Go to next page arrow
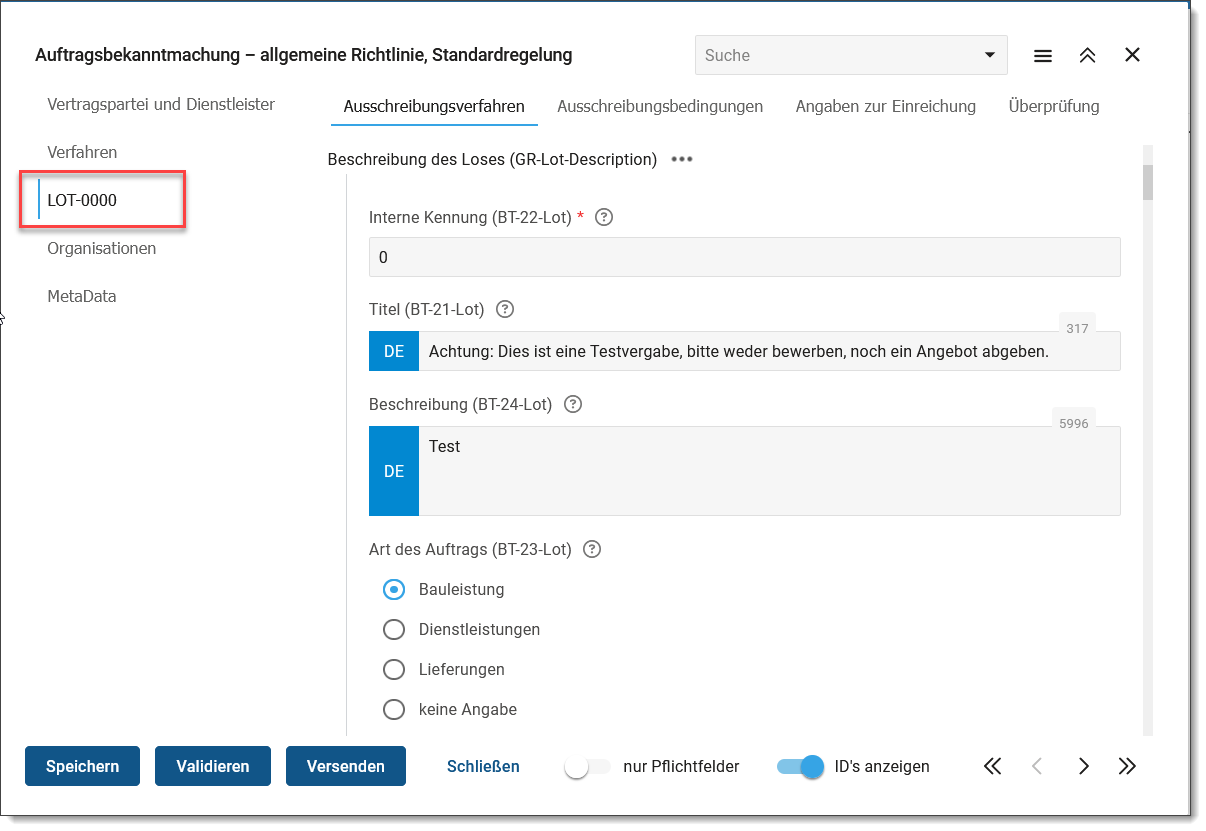The width and height of the screenshot is (1206, 831). point(1083,766)
